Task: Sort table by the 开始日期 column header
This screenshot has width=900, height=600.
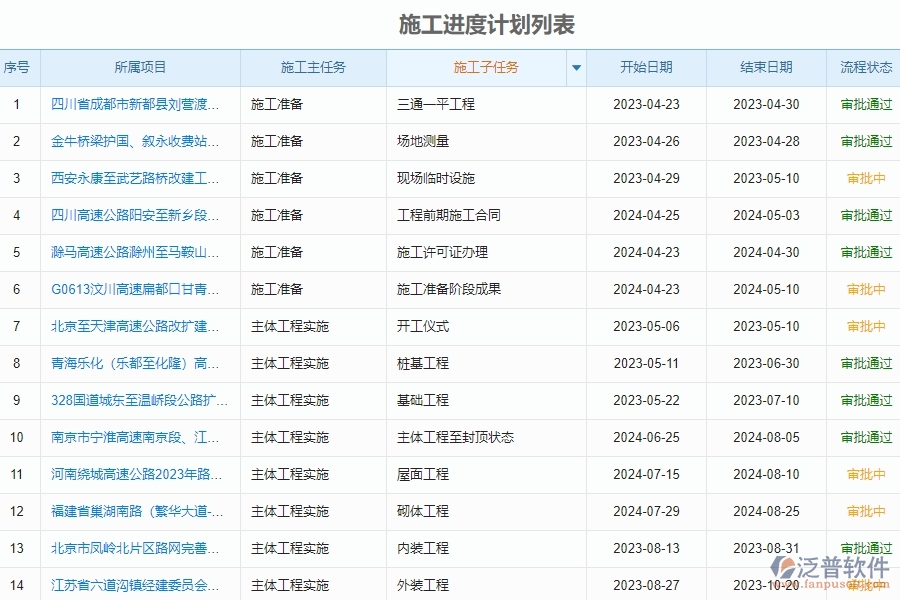Action: tap(649, 67)
